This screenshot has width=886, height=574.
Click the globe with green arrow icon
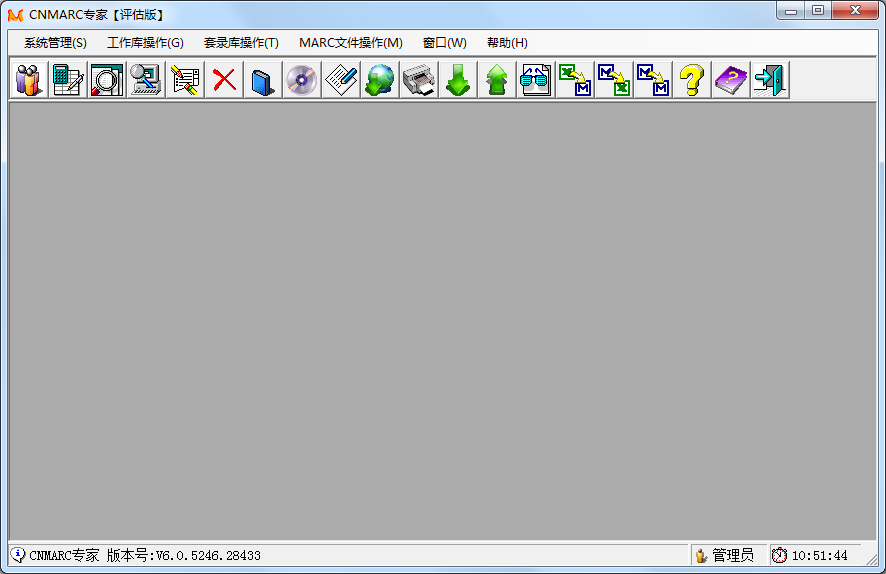[x=379, y=80]
